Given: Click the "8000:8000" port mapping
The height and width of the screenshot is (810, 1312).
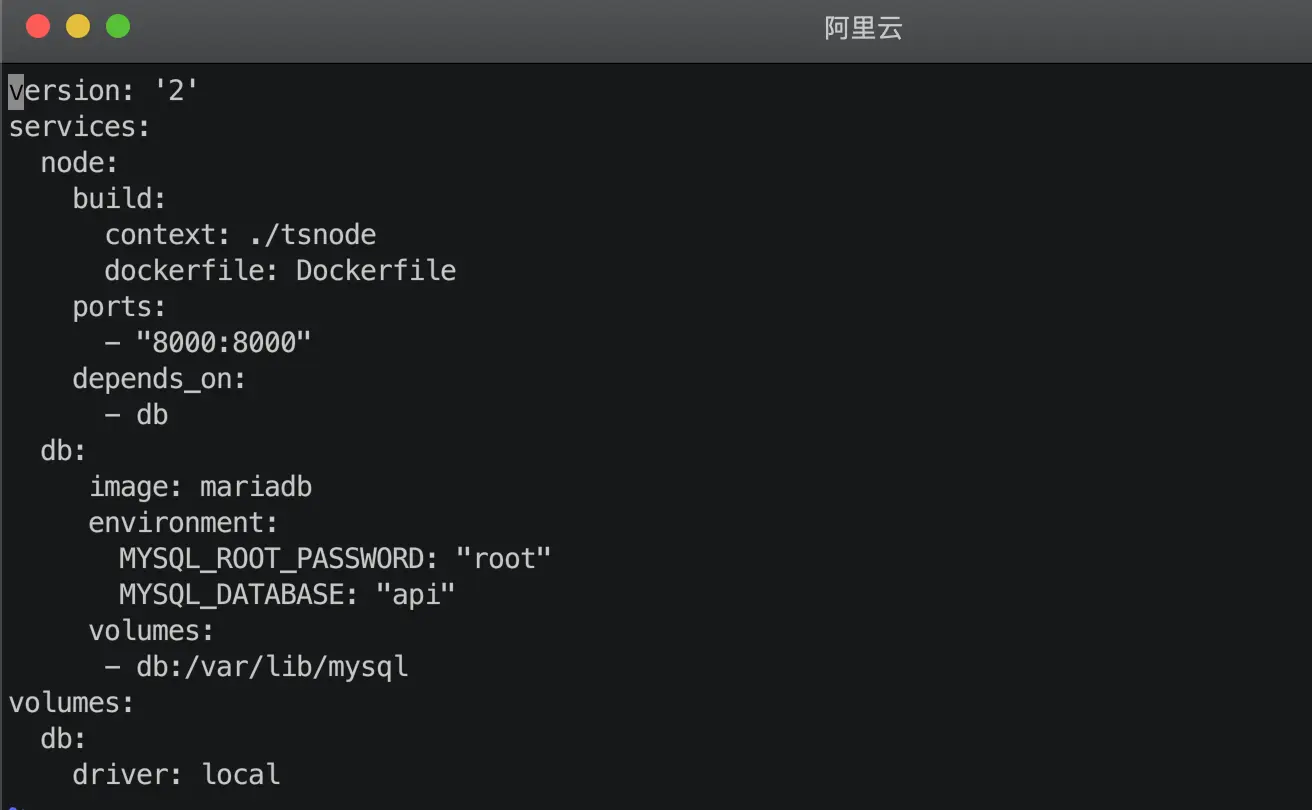Looking at the screenshot, I should pyautogui.click(x=224, y=343).
